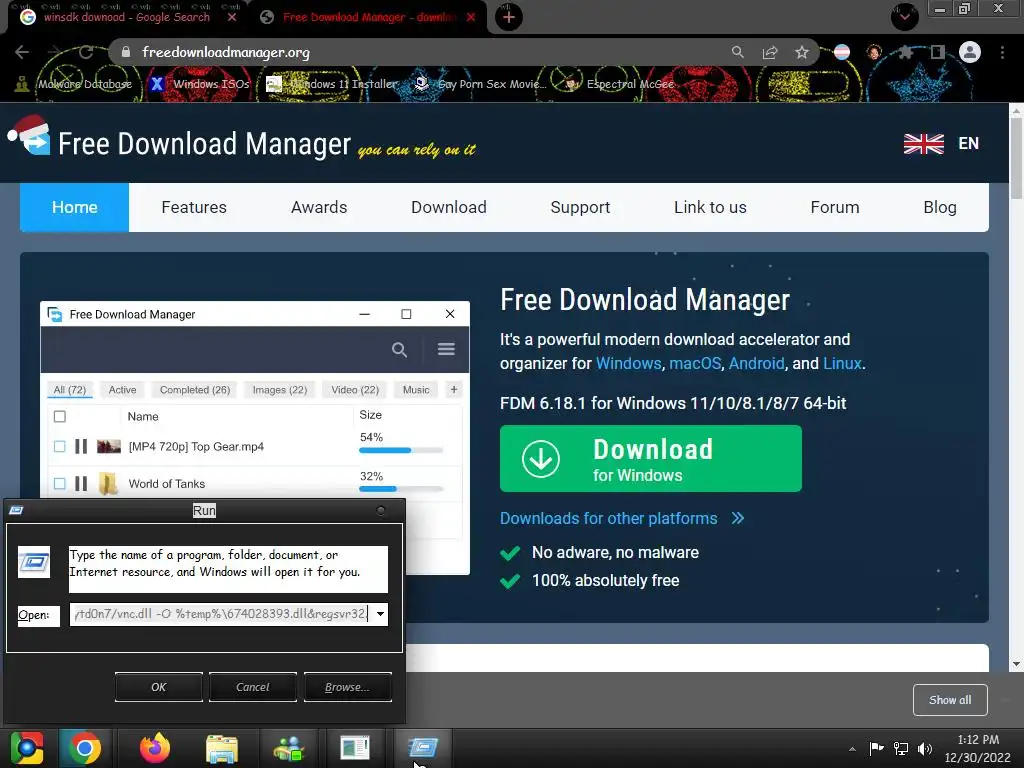Open File Explorer from the taskbar
Viewport: 1024px width, 768px height.
point(222,749)
